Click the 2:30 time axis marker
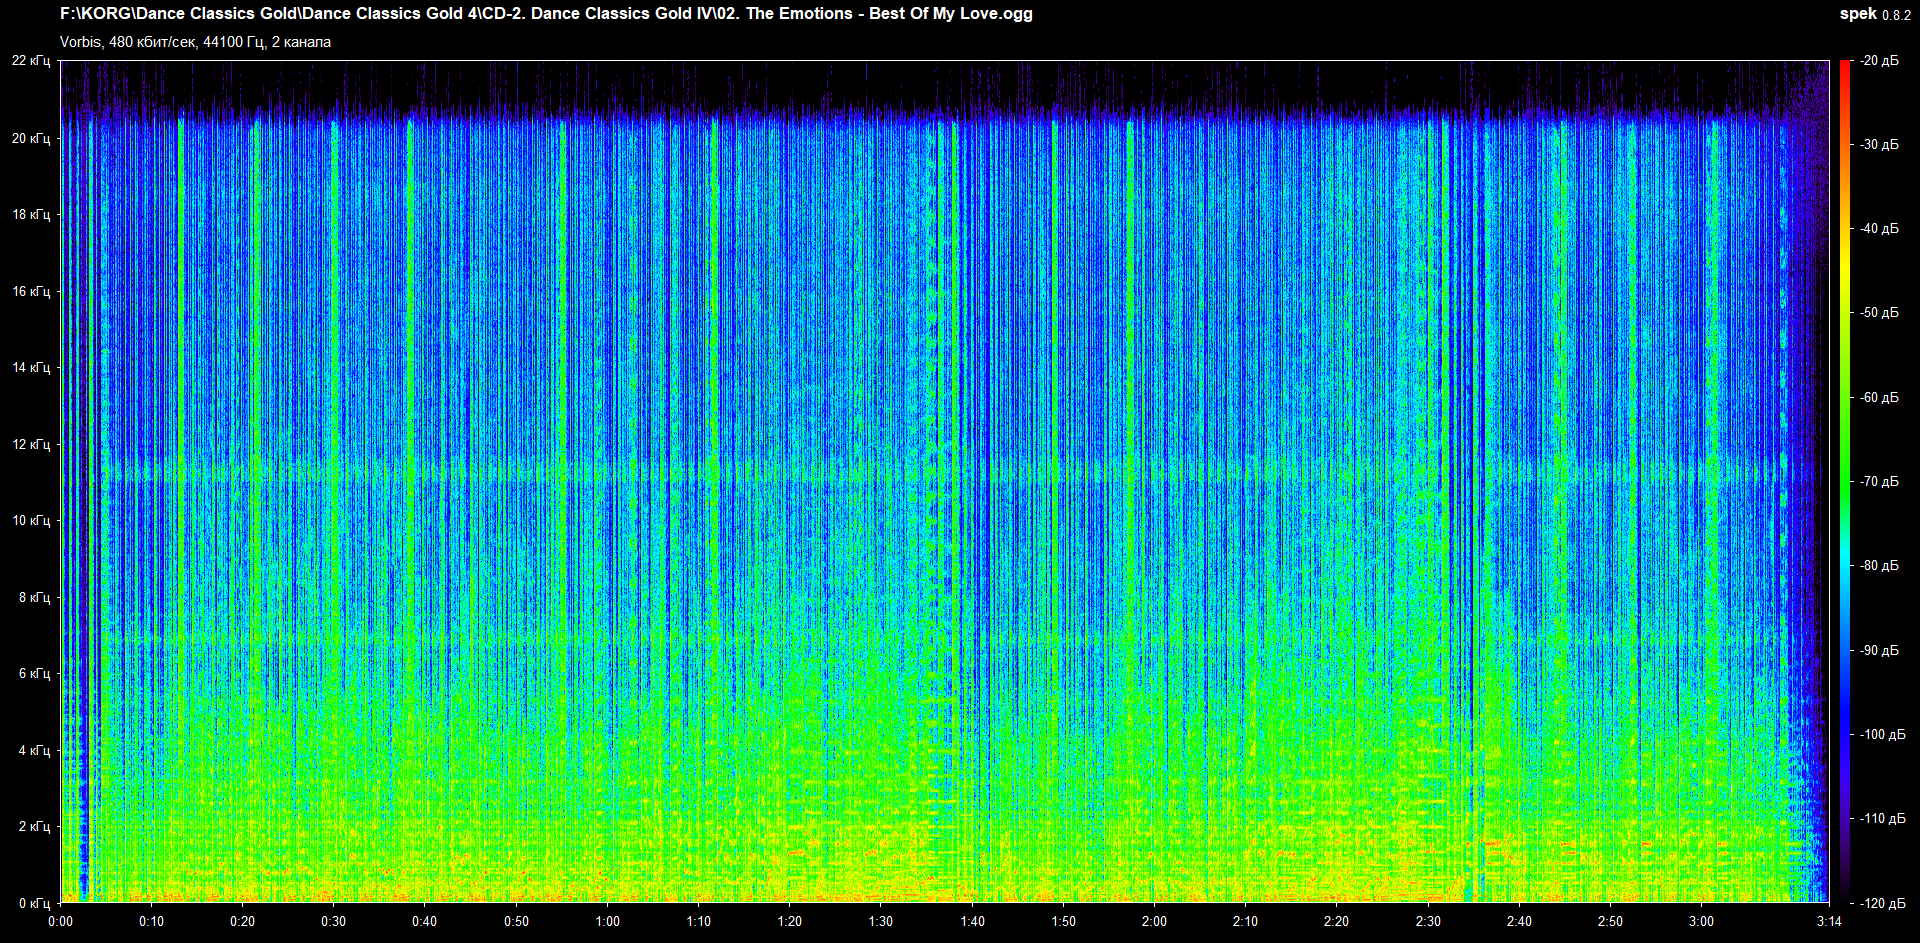This screenshot has height=943, width=1920. (x=1428, y=921)
